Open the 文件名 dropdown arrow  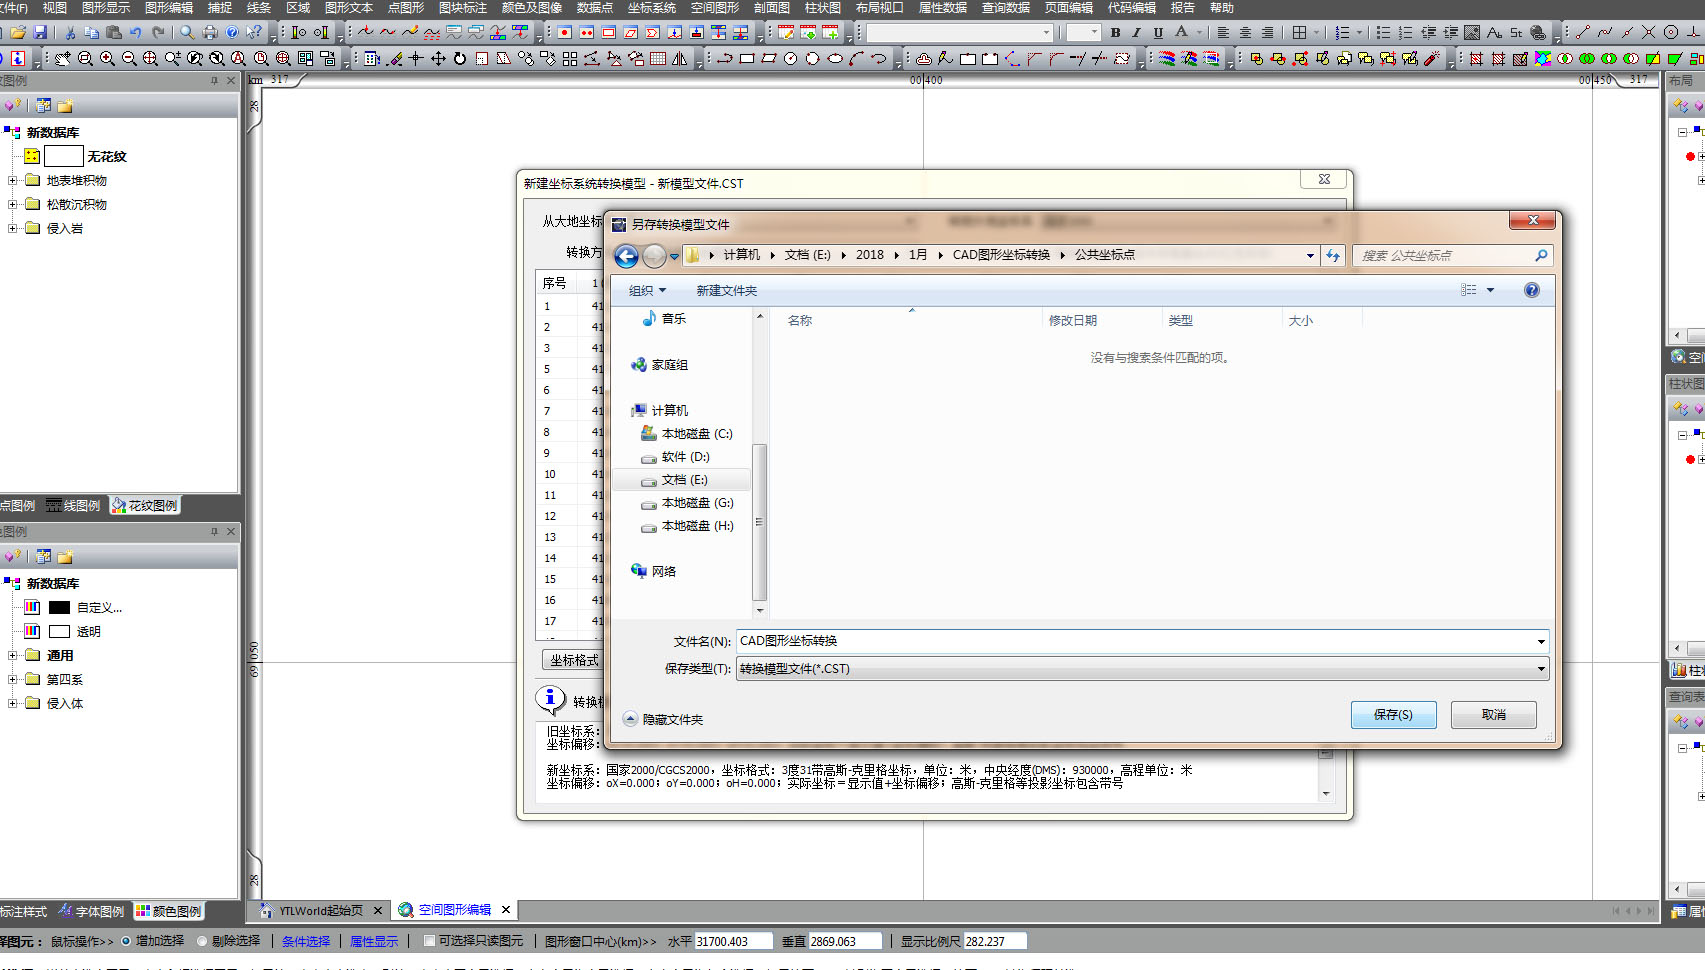click(x=1540, y=641)
